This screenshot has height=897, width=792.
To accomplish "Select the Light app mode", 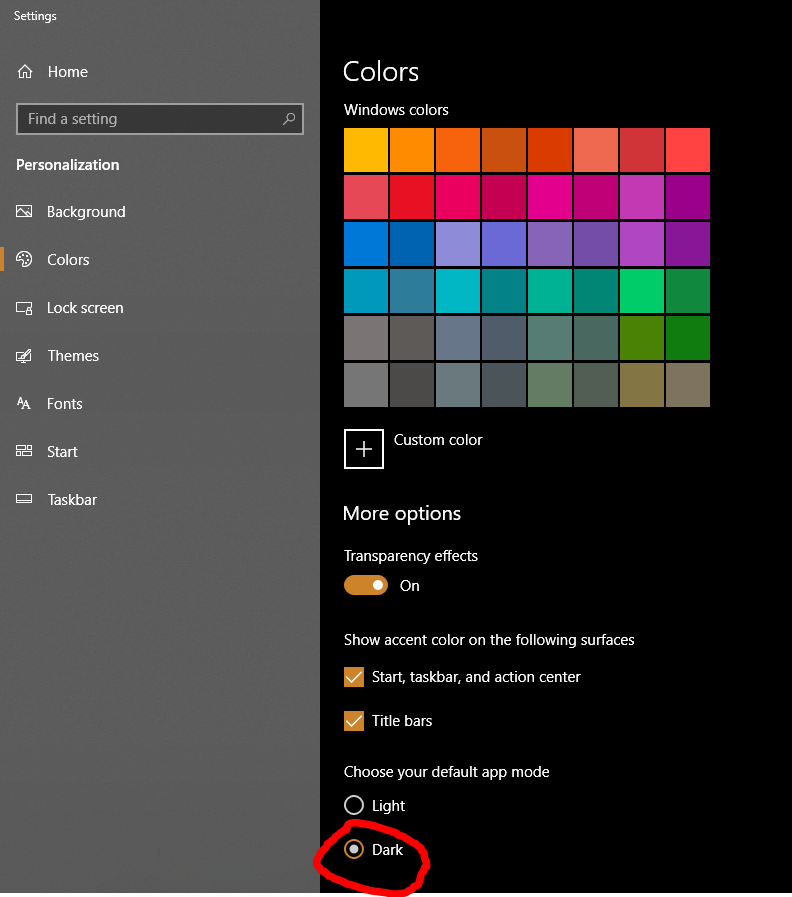I will pyautogui.click(x=354, y=805).
